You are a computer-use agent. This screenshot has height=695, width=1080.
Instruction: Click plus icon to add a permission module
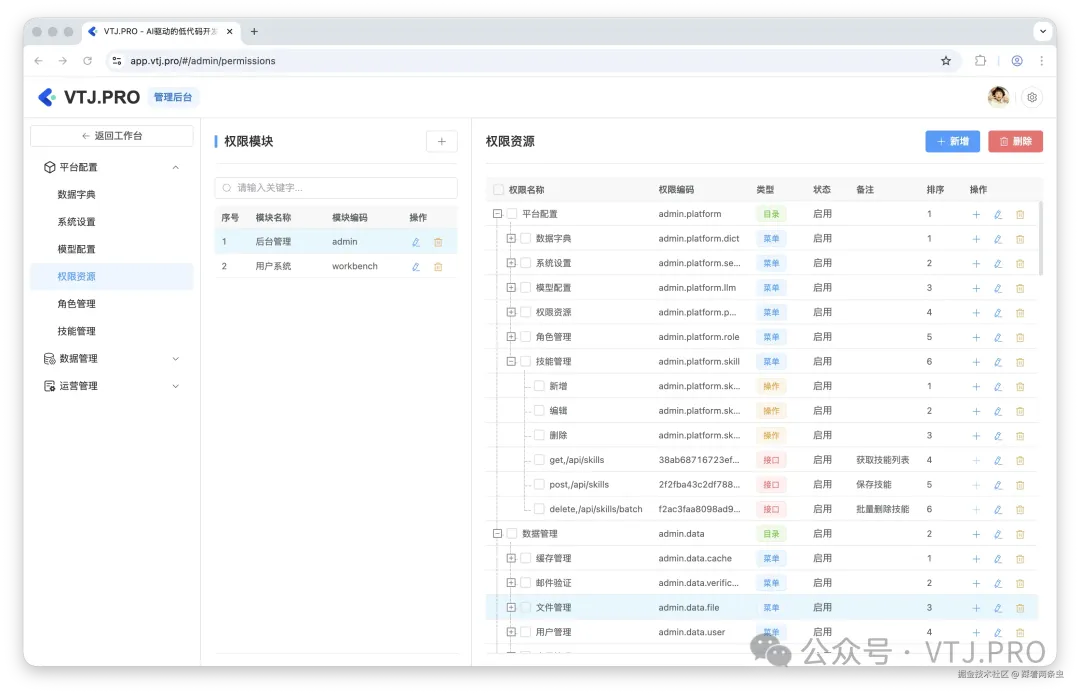click(441, 141)
